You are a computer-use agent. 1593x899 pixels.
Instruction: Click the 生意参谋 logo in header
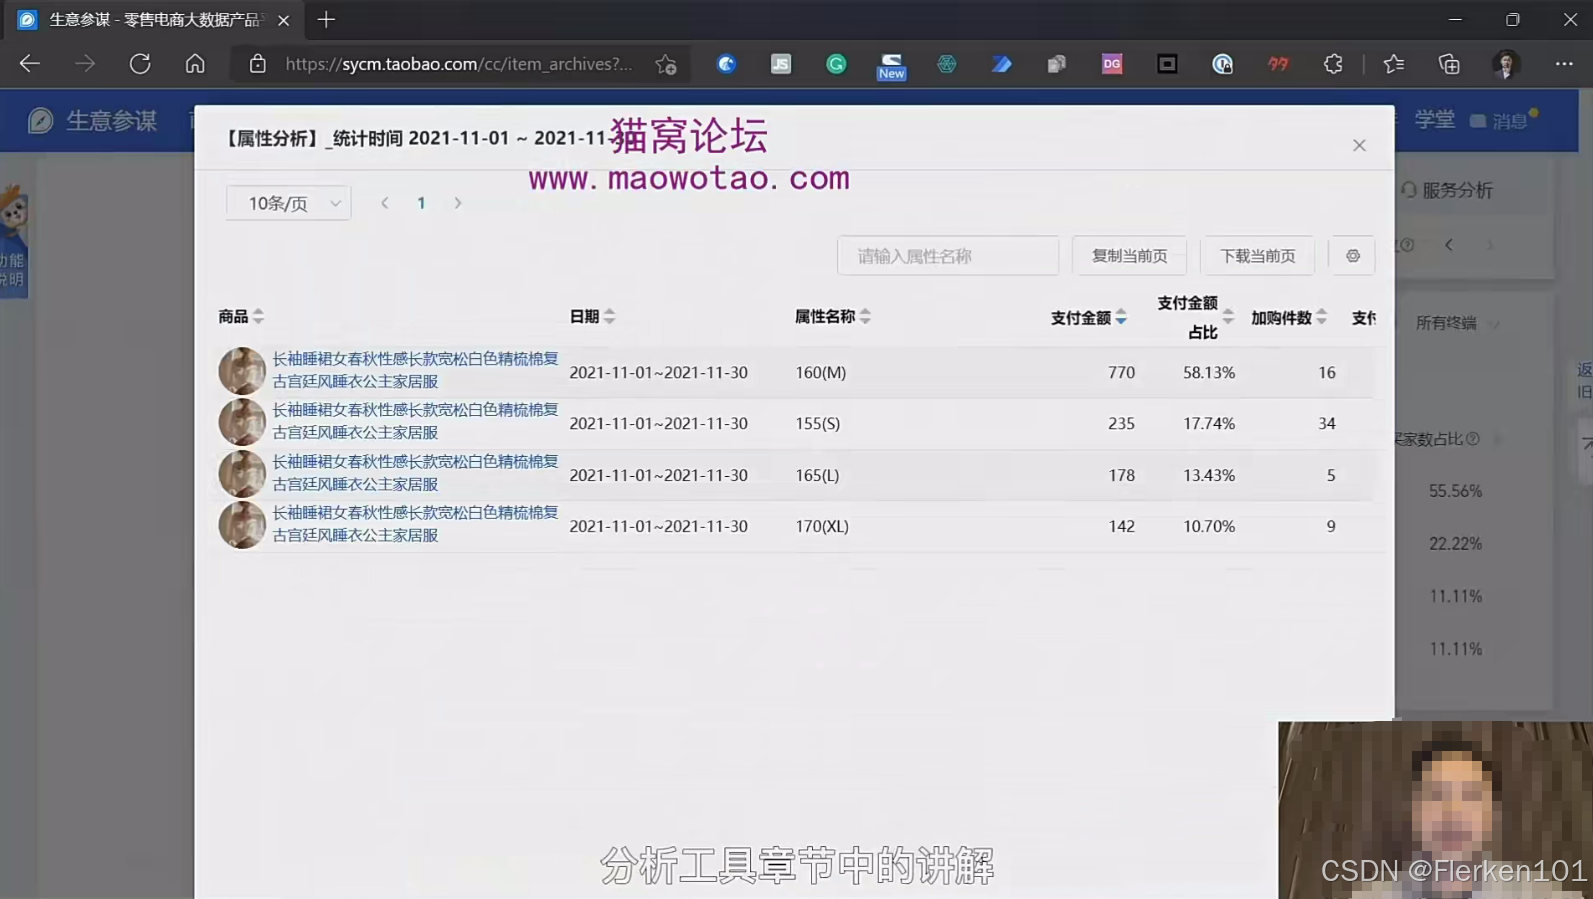tap(93, 121)
